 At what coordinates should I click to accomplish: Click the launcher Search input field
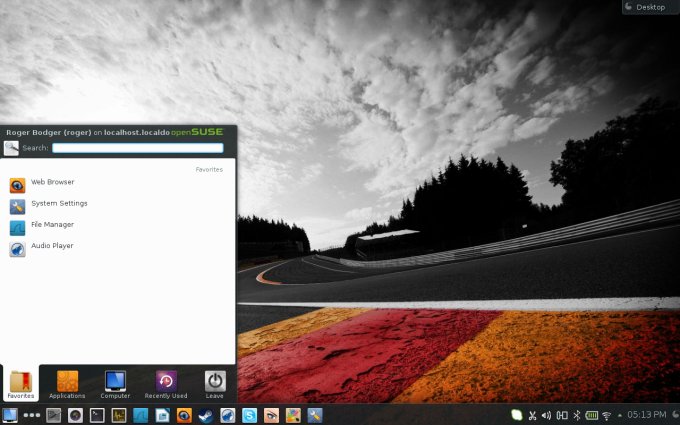pos(137,148)
